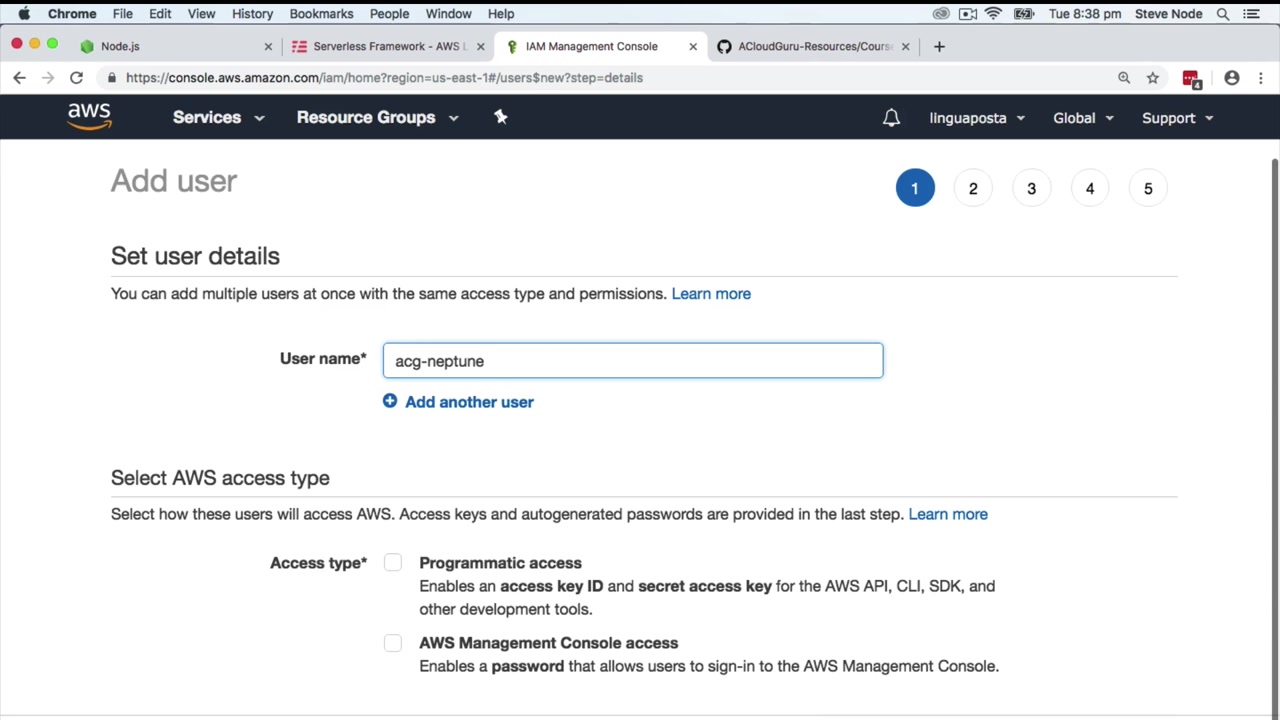
Task: Open a new tab with the plus button
Action: (939, 46)
